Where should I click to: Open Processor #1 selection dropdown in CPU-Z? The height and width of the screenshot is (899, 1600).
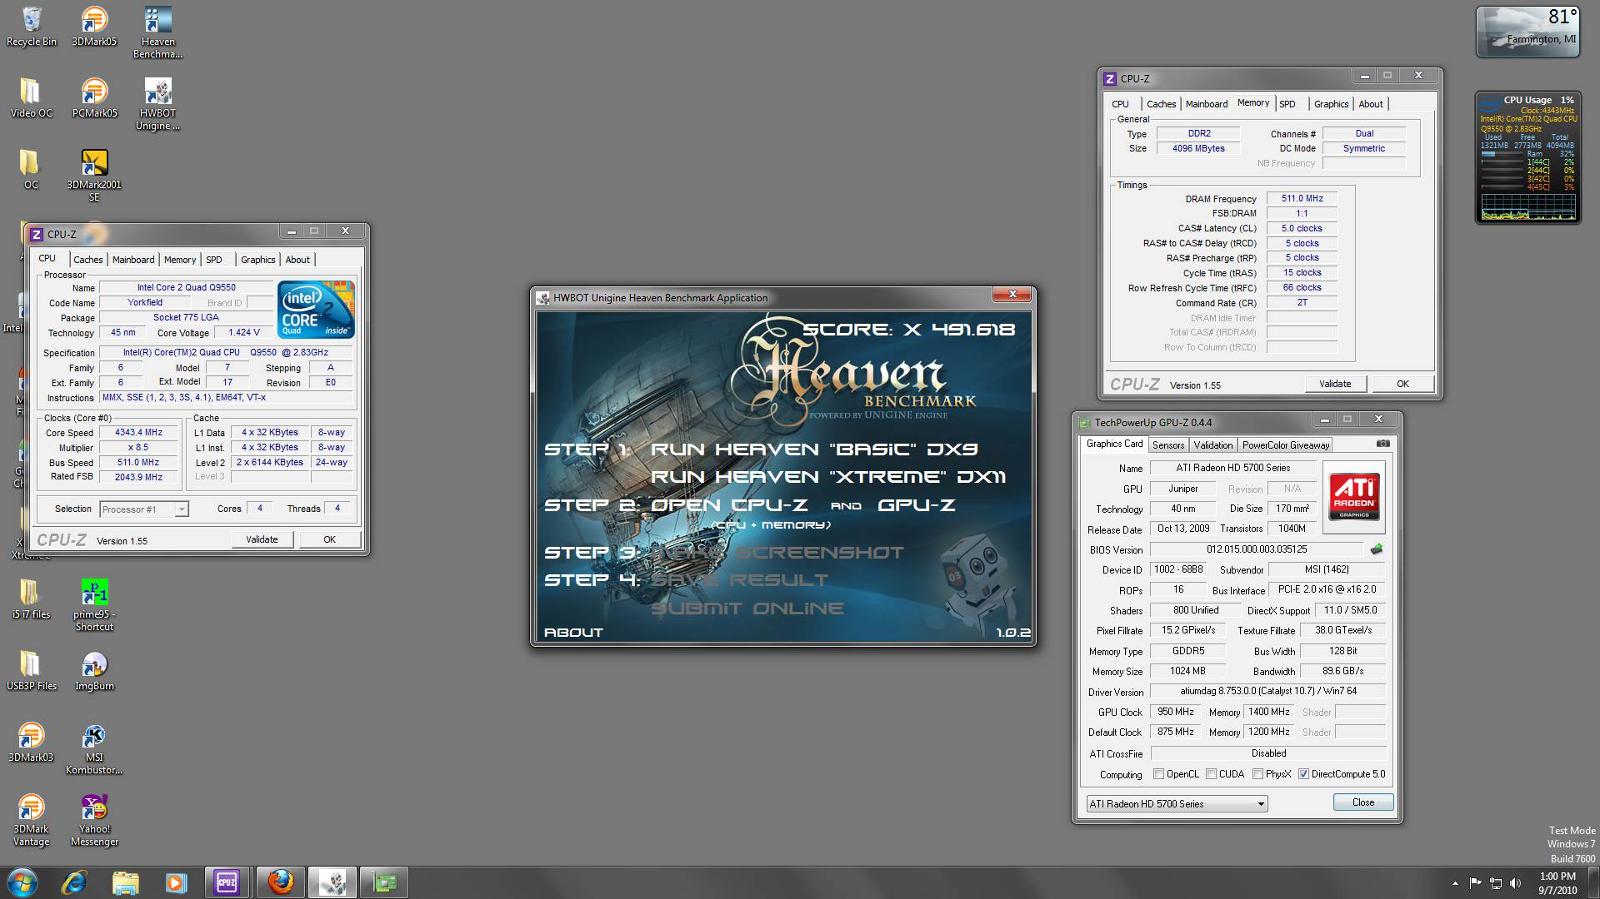point(144,509)
